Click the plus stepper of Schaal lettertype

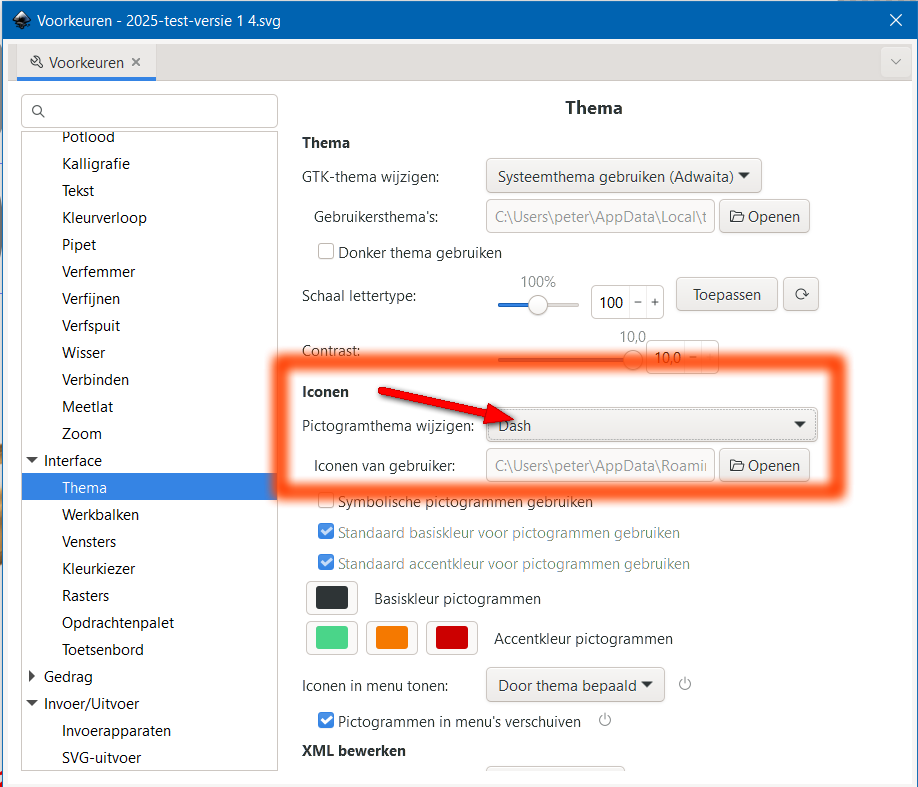click(655, 302)
